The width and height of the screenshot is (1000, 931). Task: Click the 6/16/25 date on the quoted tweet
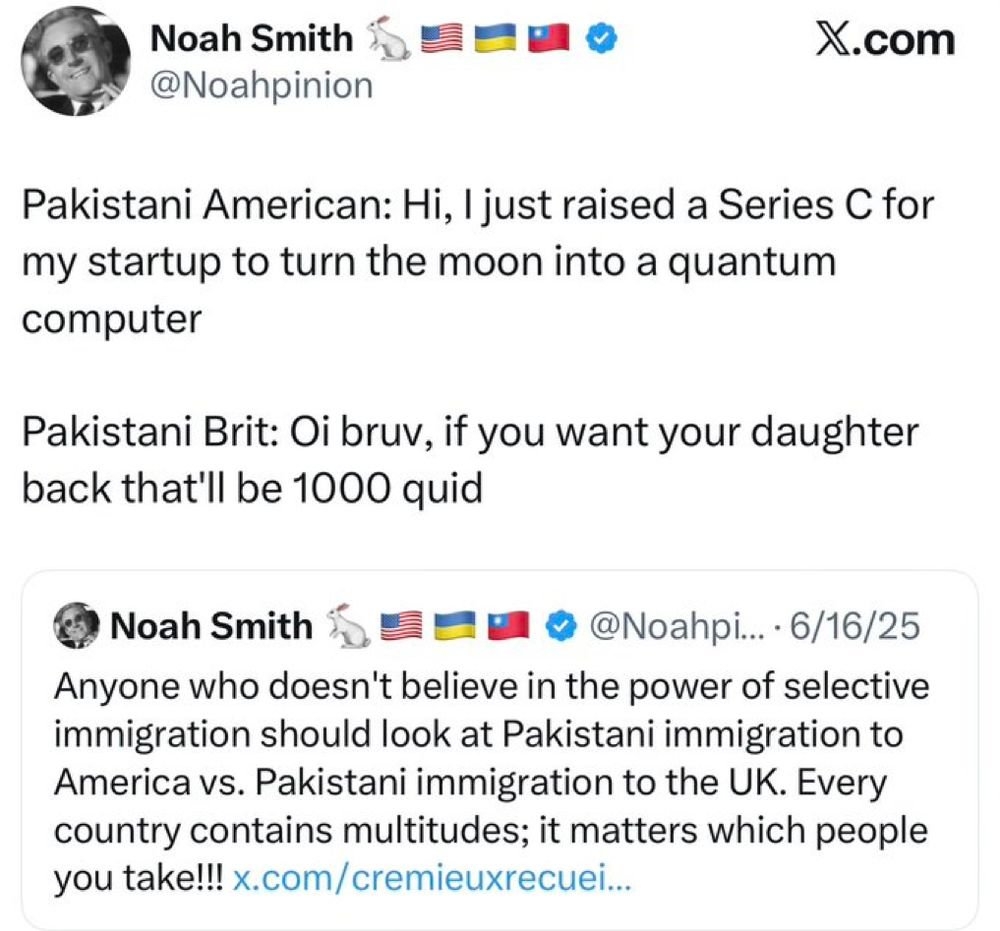coord(856,627)
